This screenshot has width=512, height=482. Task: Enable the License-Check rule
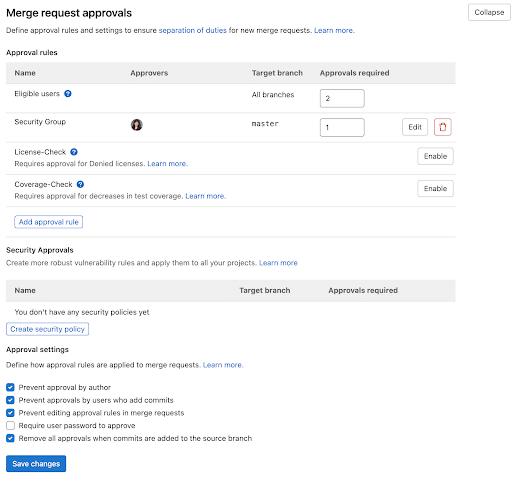click(435, 156)
